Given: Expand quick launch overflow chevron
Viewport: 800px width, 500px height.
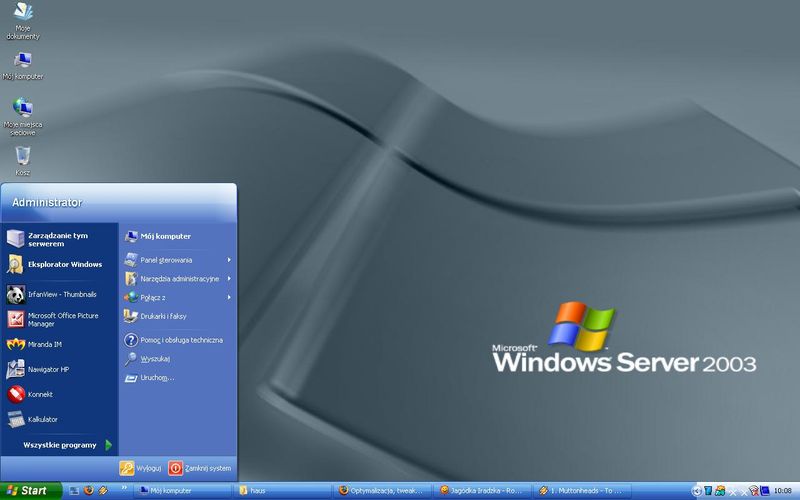Looking at the screenshot, I should 124,488.
